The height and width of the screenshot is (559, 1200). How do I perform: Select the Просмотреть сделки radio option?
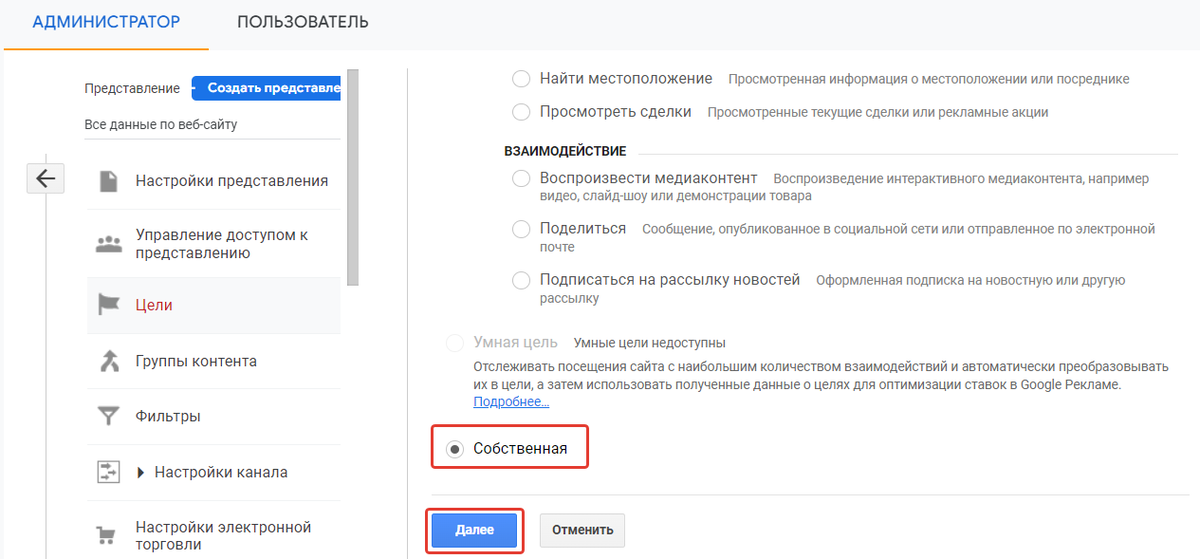521,112
